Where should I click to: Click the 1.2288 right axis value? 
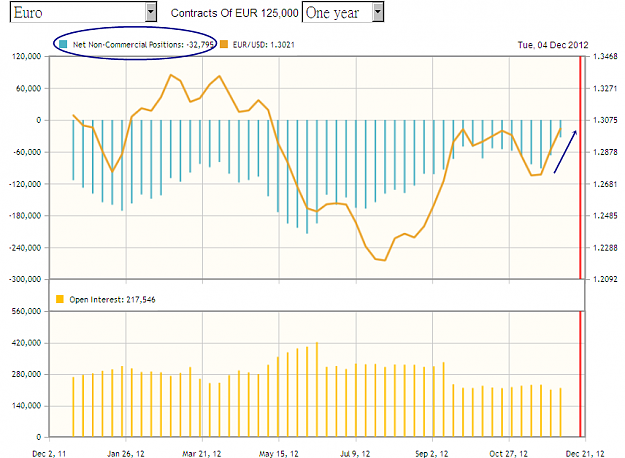605,248
